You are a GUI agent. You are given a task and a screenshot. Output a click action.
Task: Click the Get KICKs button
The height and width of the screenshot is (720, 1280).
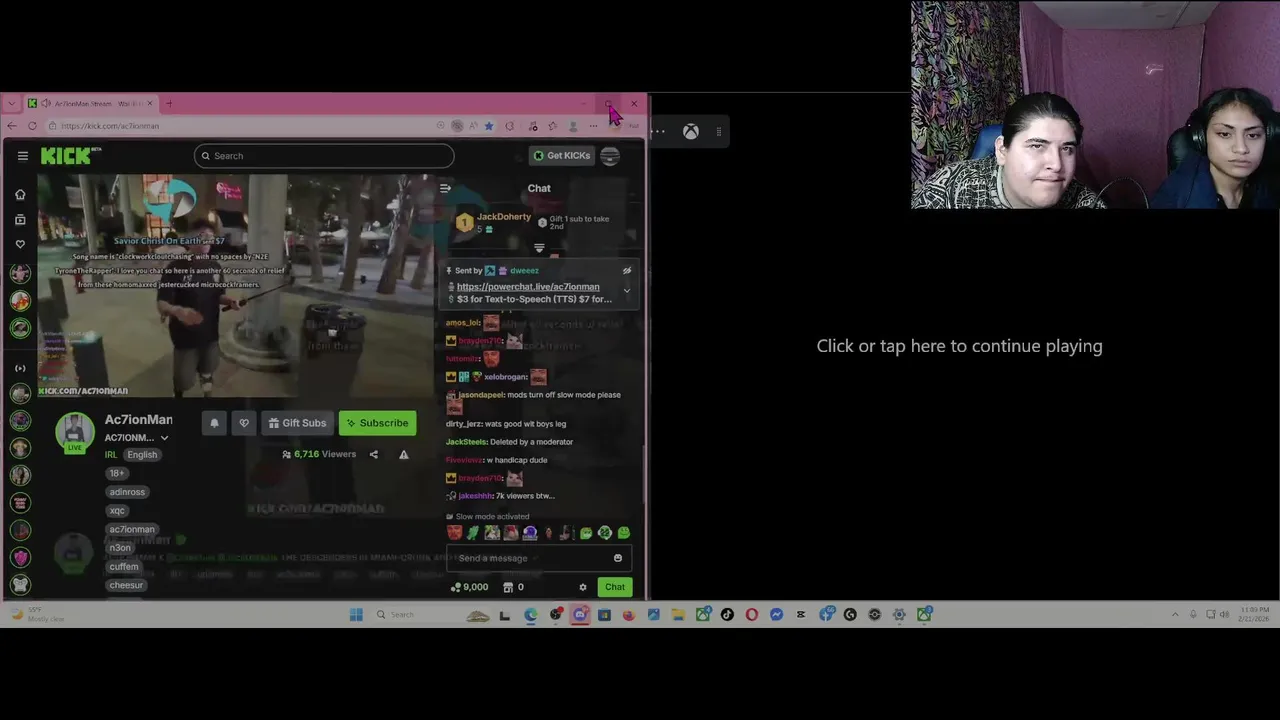coord(562,156)
